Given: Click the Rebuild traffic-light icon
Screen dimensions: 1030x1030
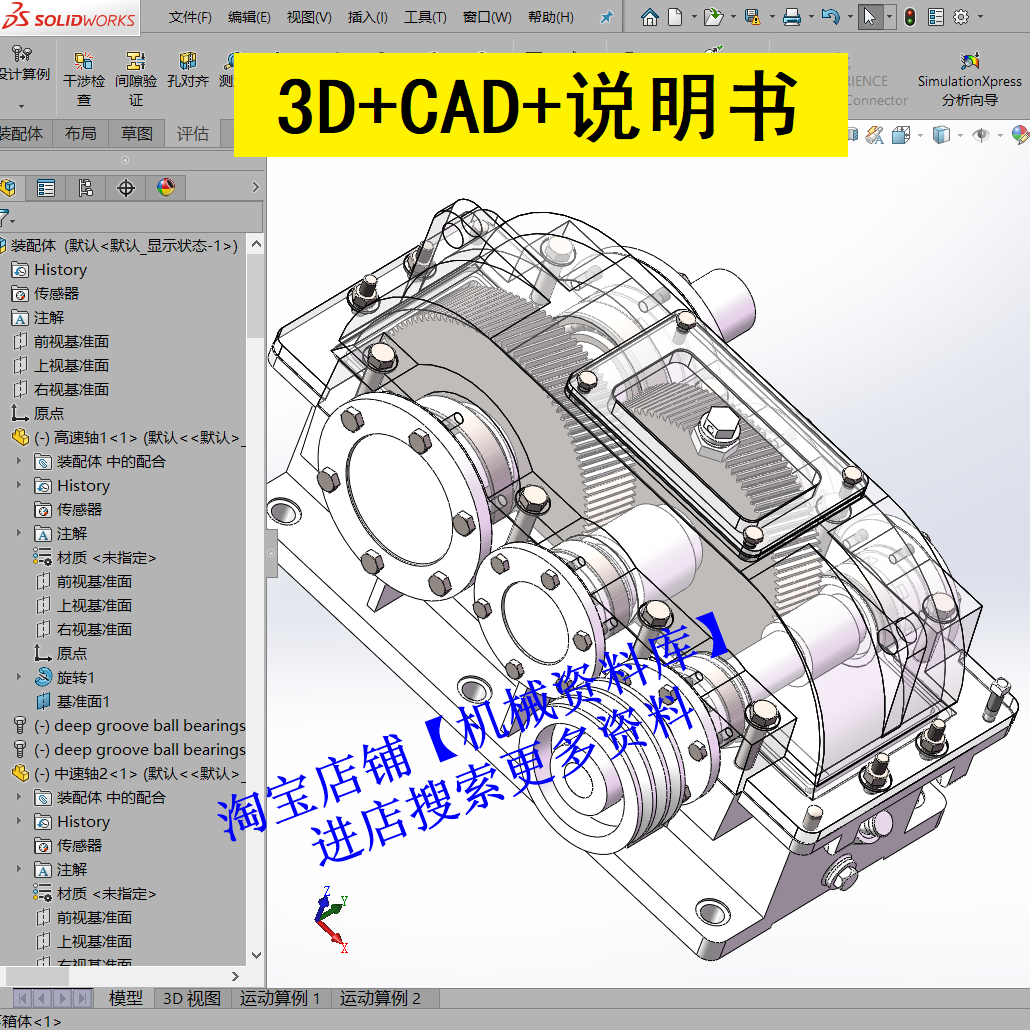Looking at the screenshot, I should (910, 16).
